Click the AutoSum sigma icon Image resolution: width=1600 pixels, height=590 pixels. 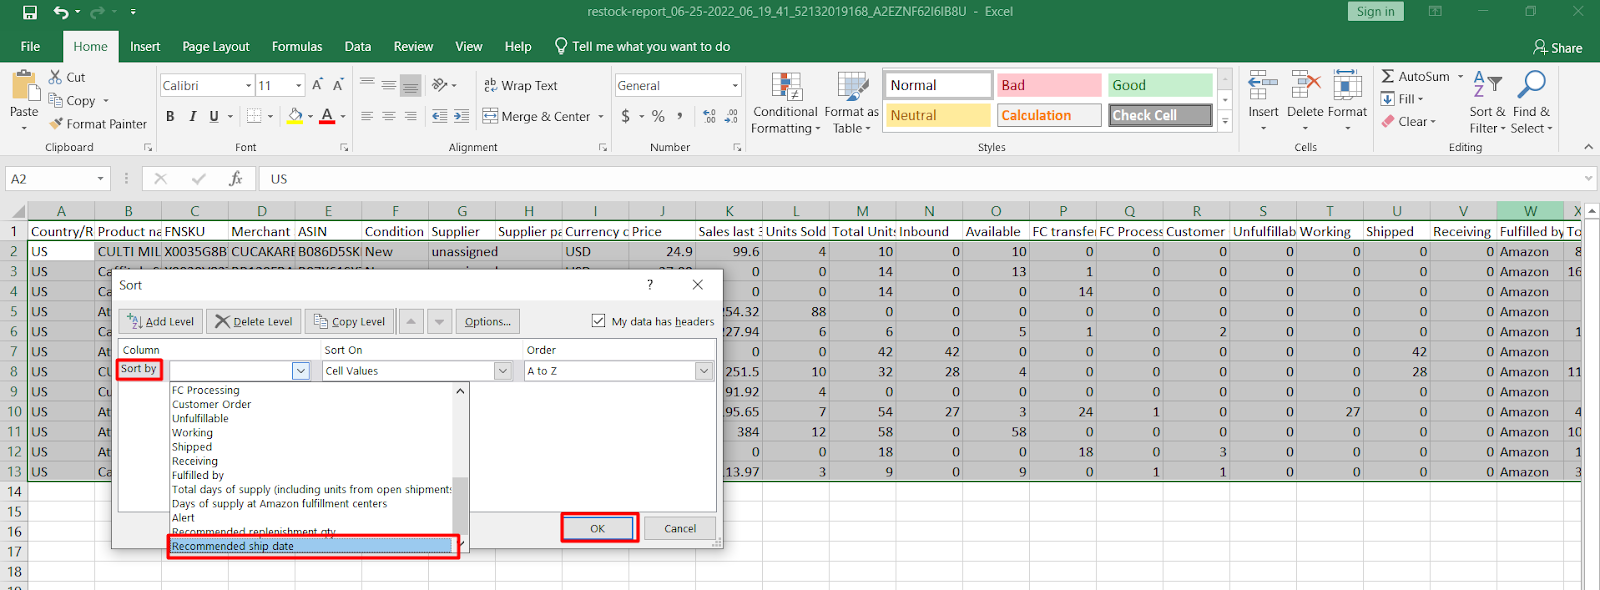[1388, 77]
